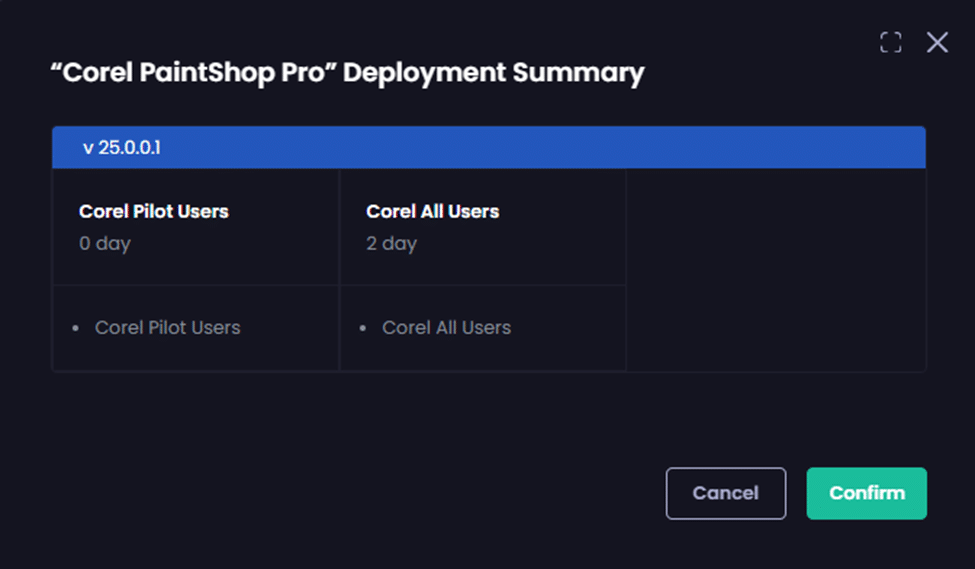Screen dimensions: 975x569
Task: Click the bullet dot before Corel Pilot Users
Action: pos(77,329)
